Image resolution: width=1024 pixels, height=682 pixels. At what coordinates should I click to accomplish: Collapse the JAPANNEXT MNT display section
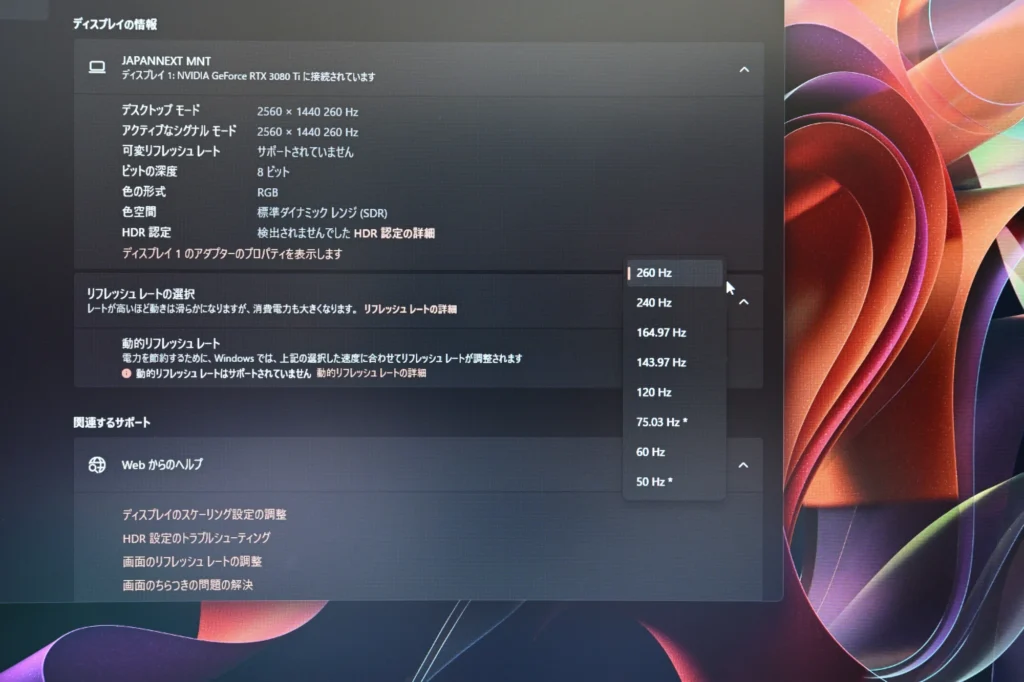point(744,69)
